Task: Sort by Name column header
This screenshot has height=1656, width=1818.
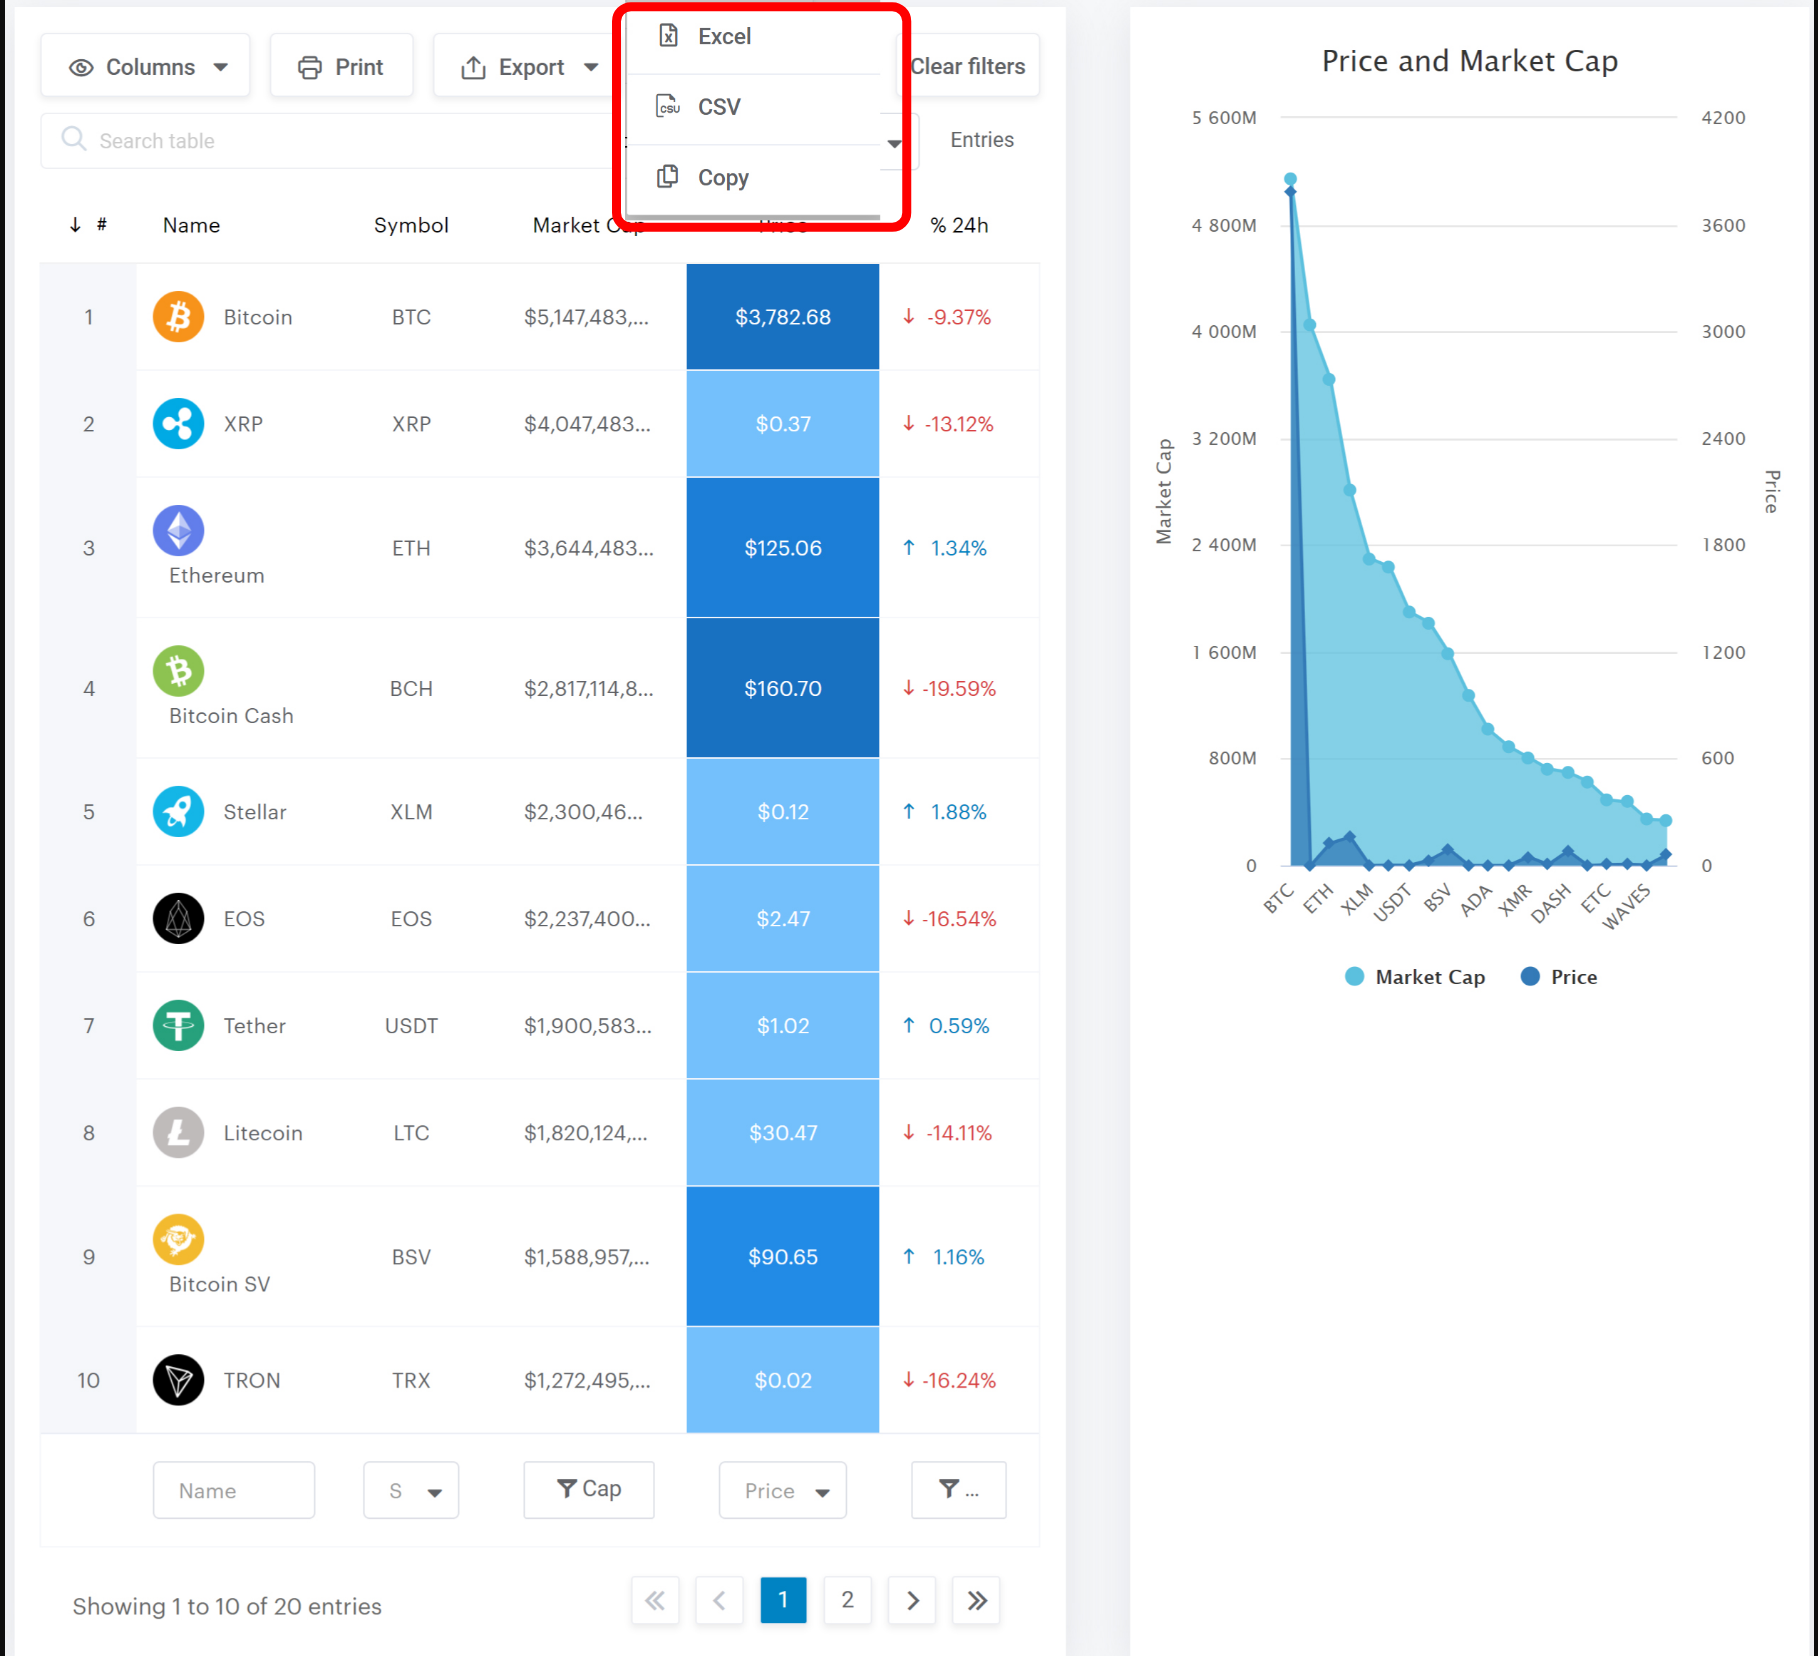Action: 191,225
